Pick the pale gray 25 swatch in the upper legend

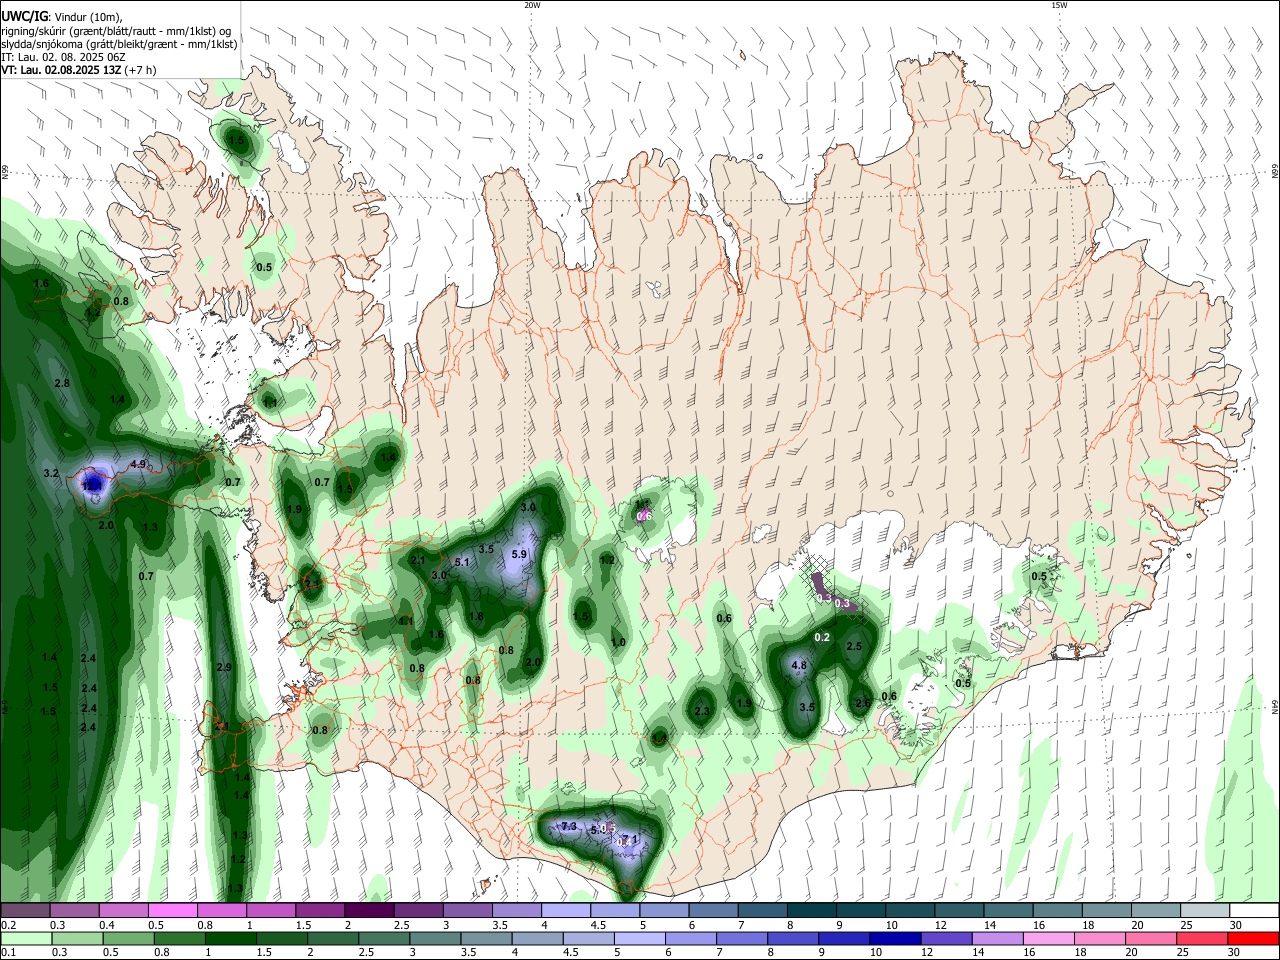pyautogui.click(x=1204, y=910)
